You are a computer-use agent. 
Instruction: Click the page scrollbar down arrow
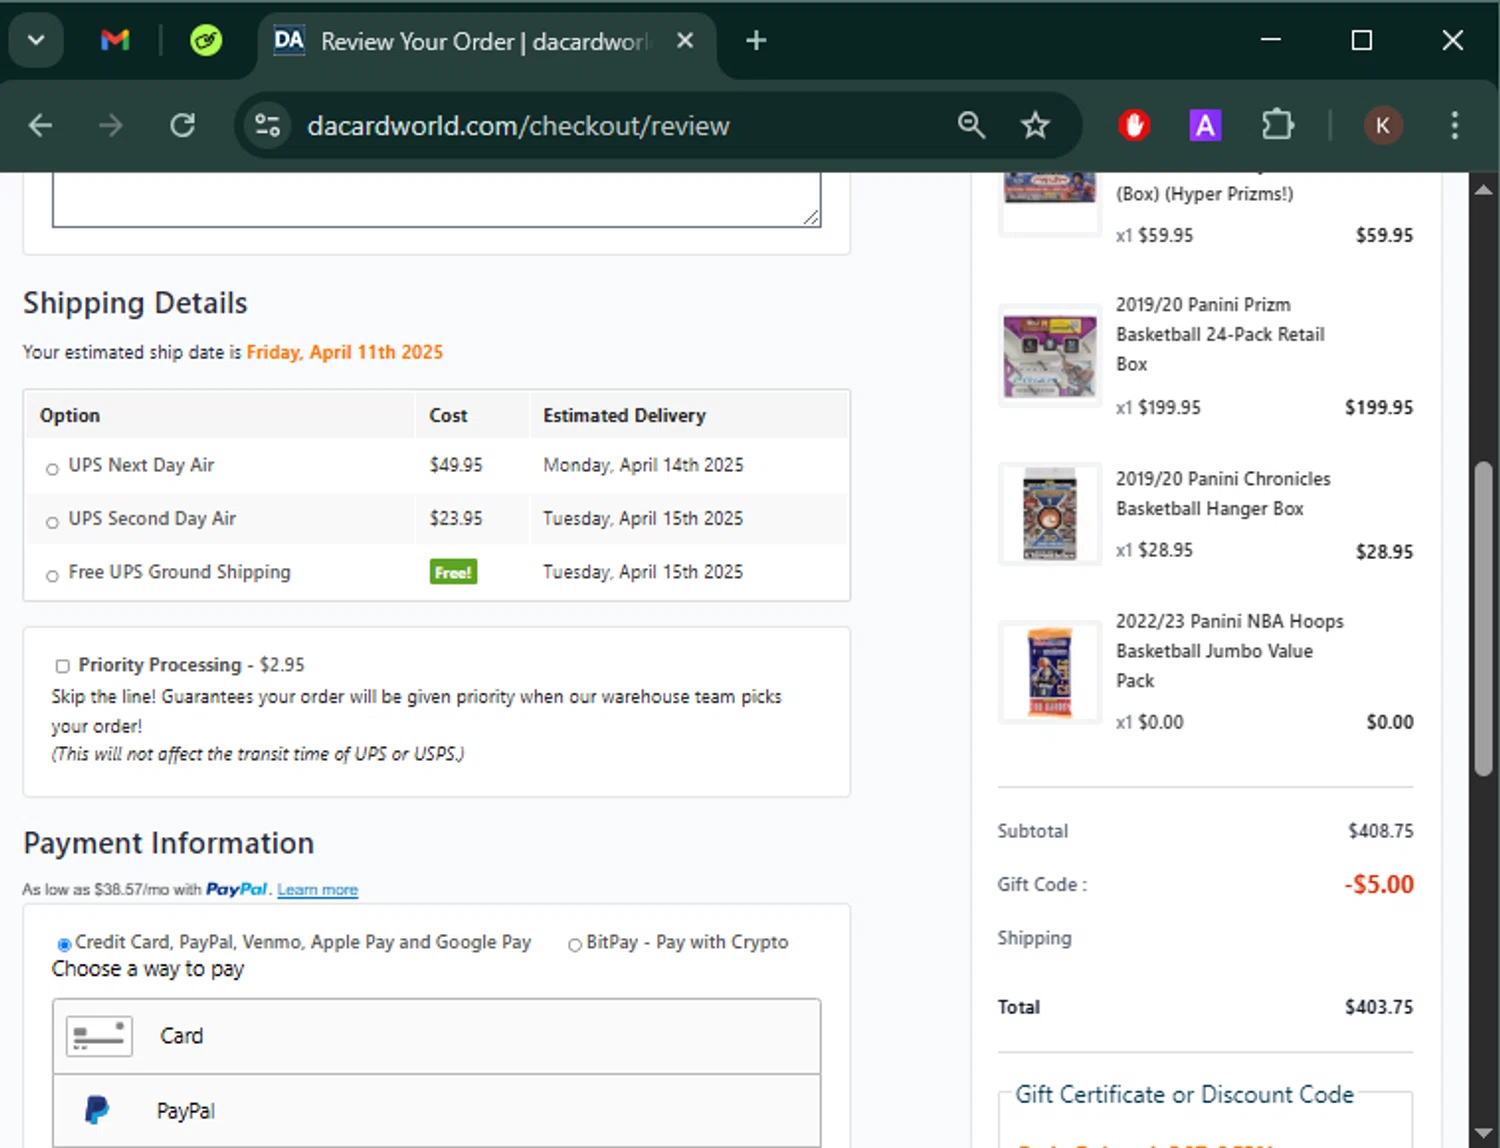[x=1484, y=1132]
